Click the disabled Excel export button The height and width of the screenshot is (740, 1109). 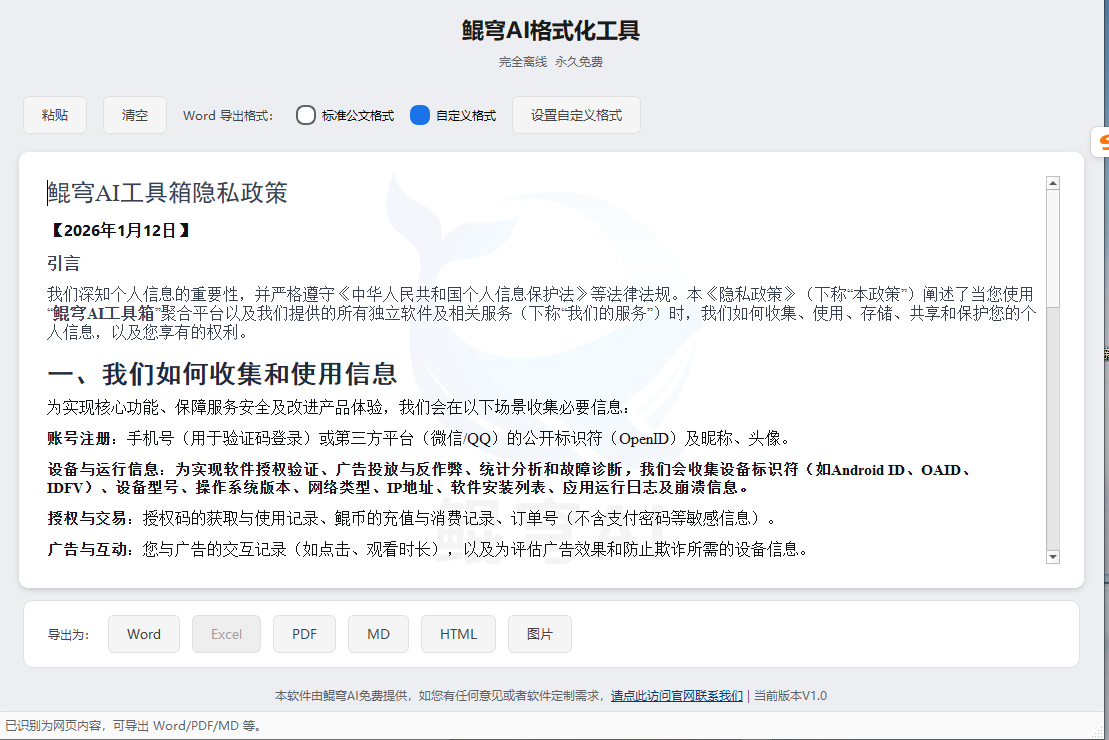click(x=226, y=633)
